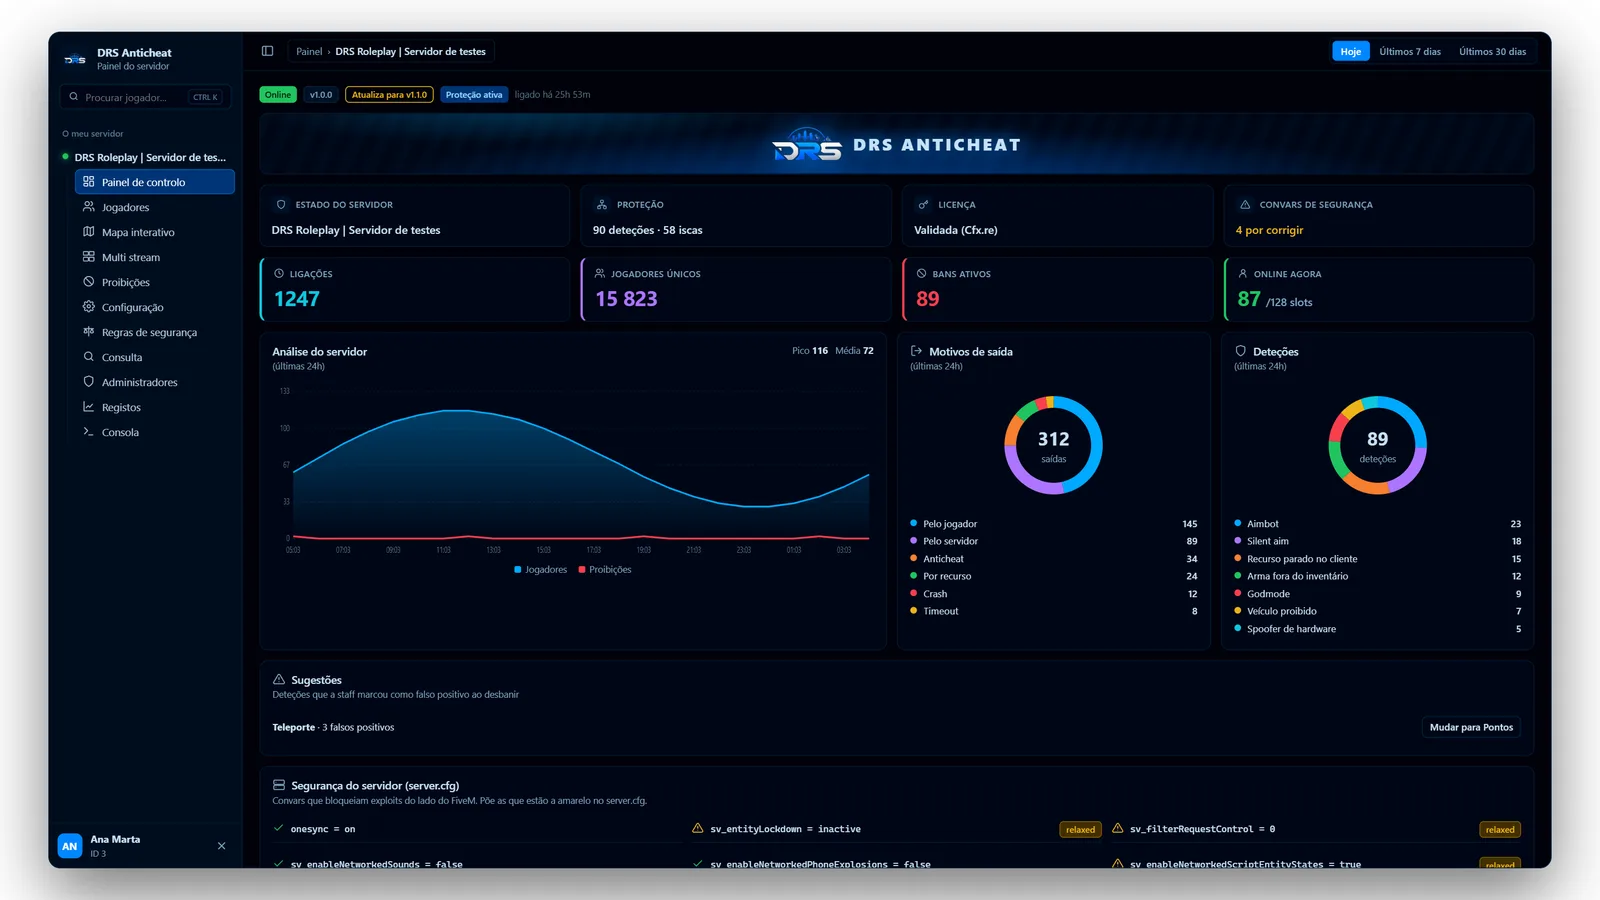Screen dimensions: 1600x900
Task: Select Painel de controlo
Action: (155, 182)
